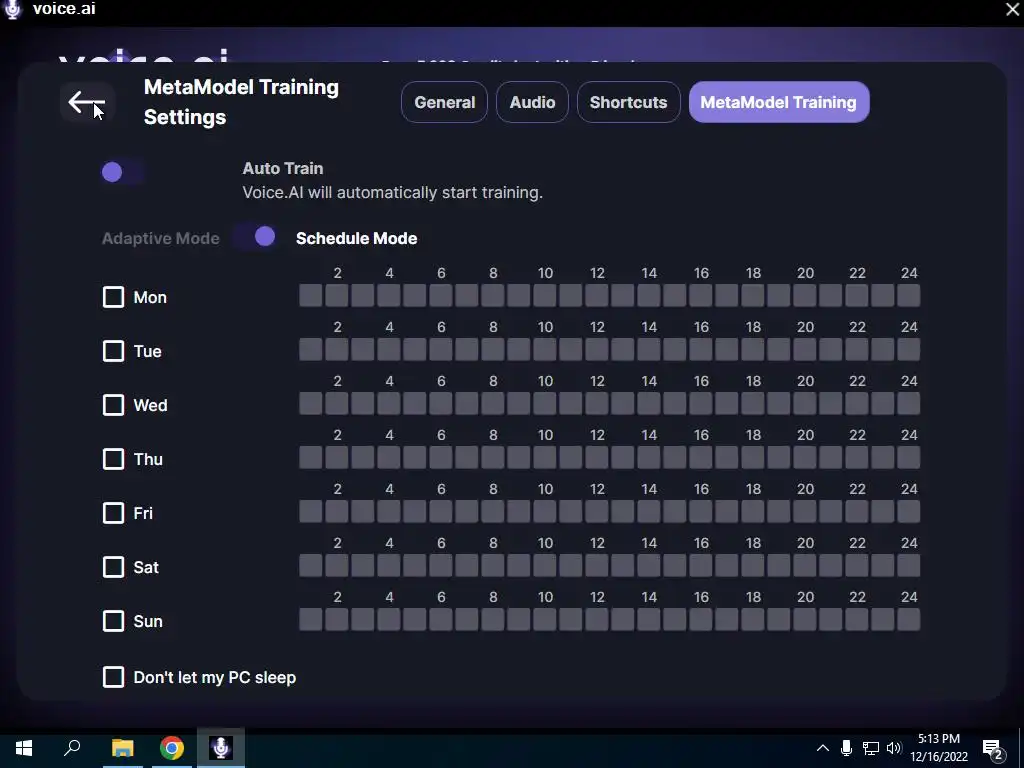Select the hour 2 block for Mon
Image resolution: width=1024 pixels, height=768 pixels.
(x=337, y=295)
